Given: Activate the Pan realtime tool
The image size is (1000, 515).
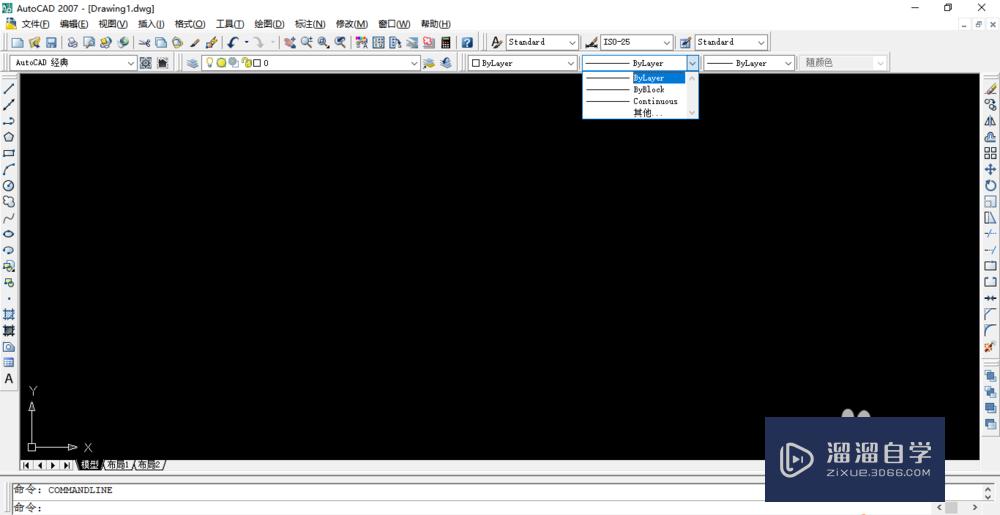Looking at the screenshot, I should coord(290,42).
